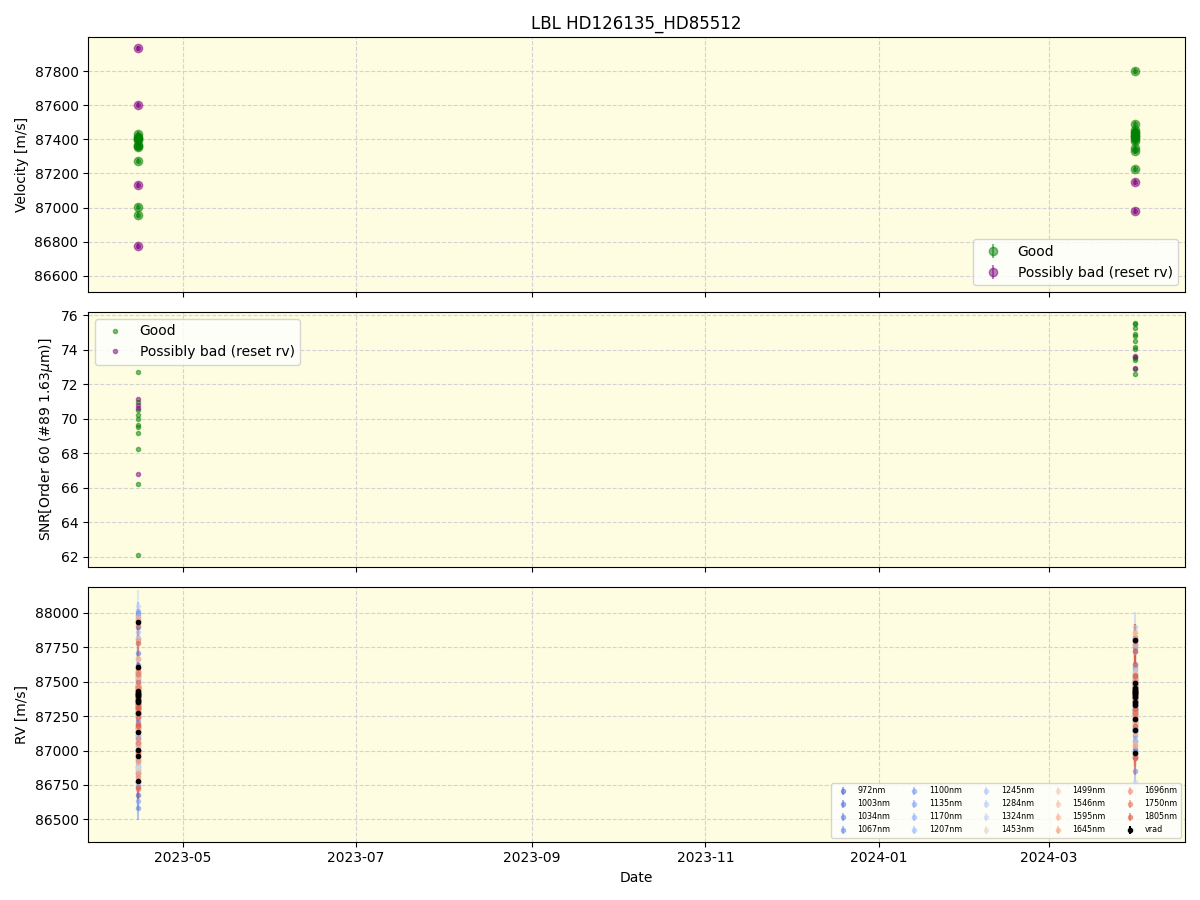Click the 1499nm legend marker
Screen dimensions: 1200x900
click(x=1058, y=790)
